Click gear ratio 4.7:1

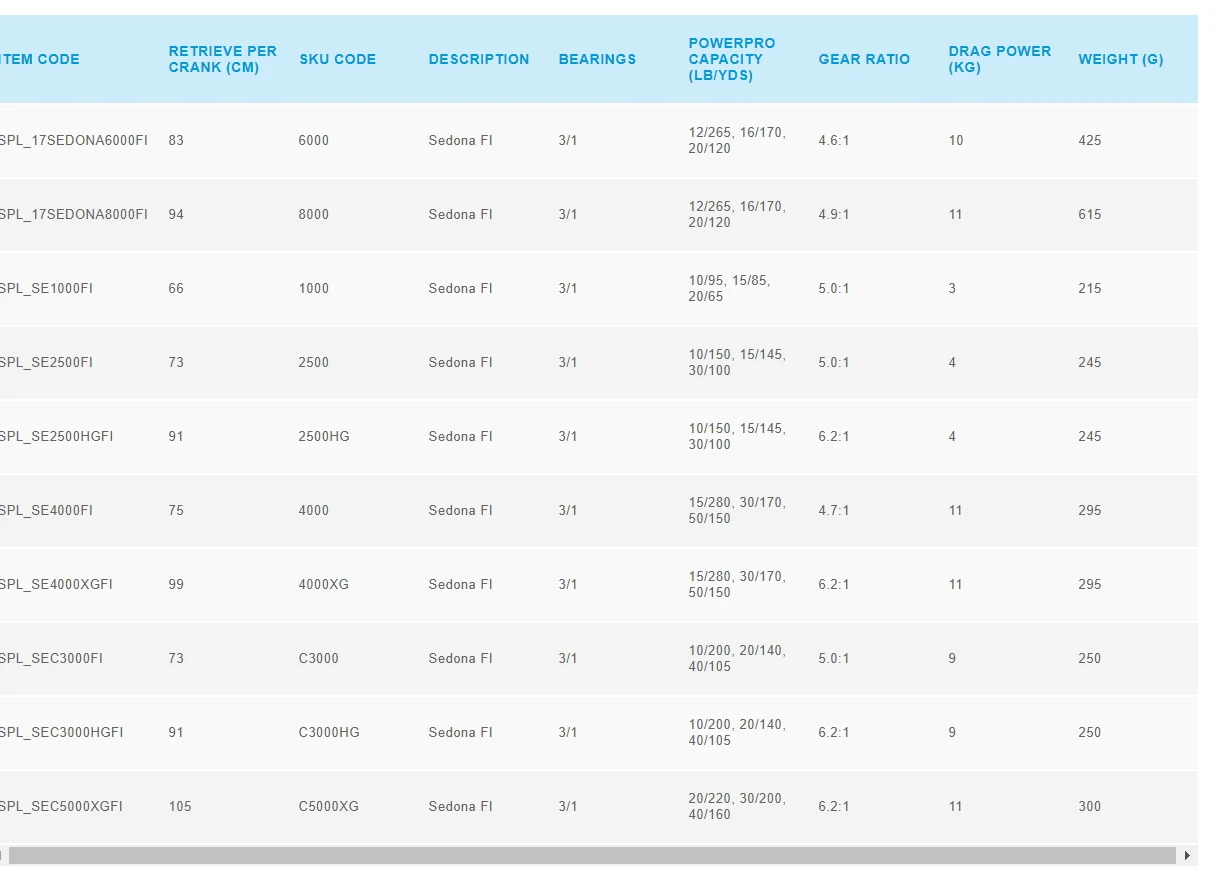834,510
